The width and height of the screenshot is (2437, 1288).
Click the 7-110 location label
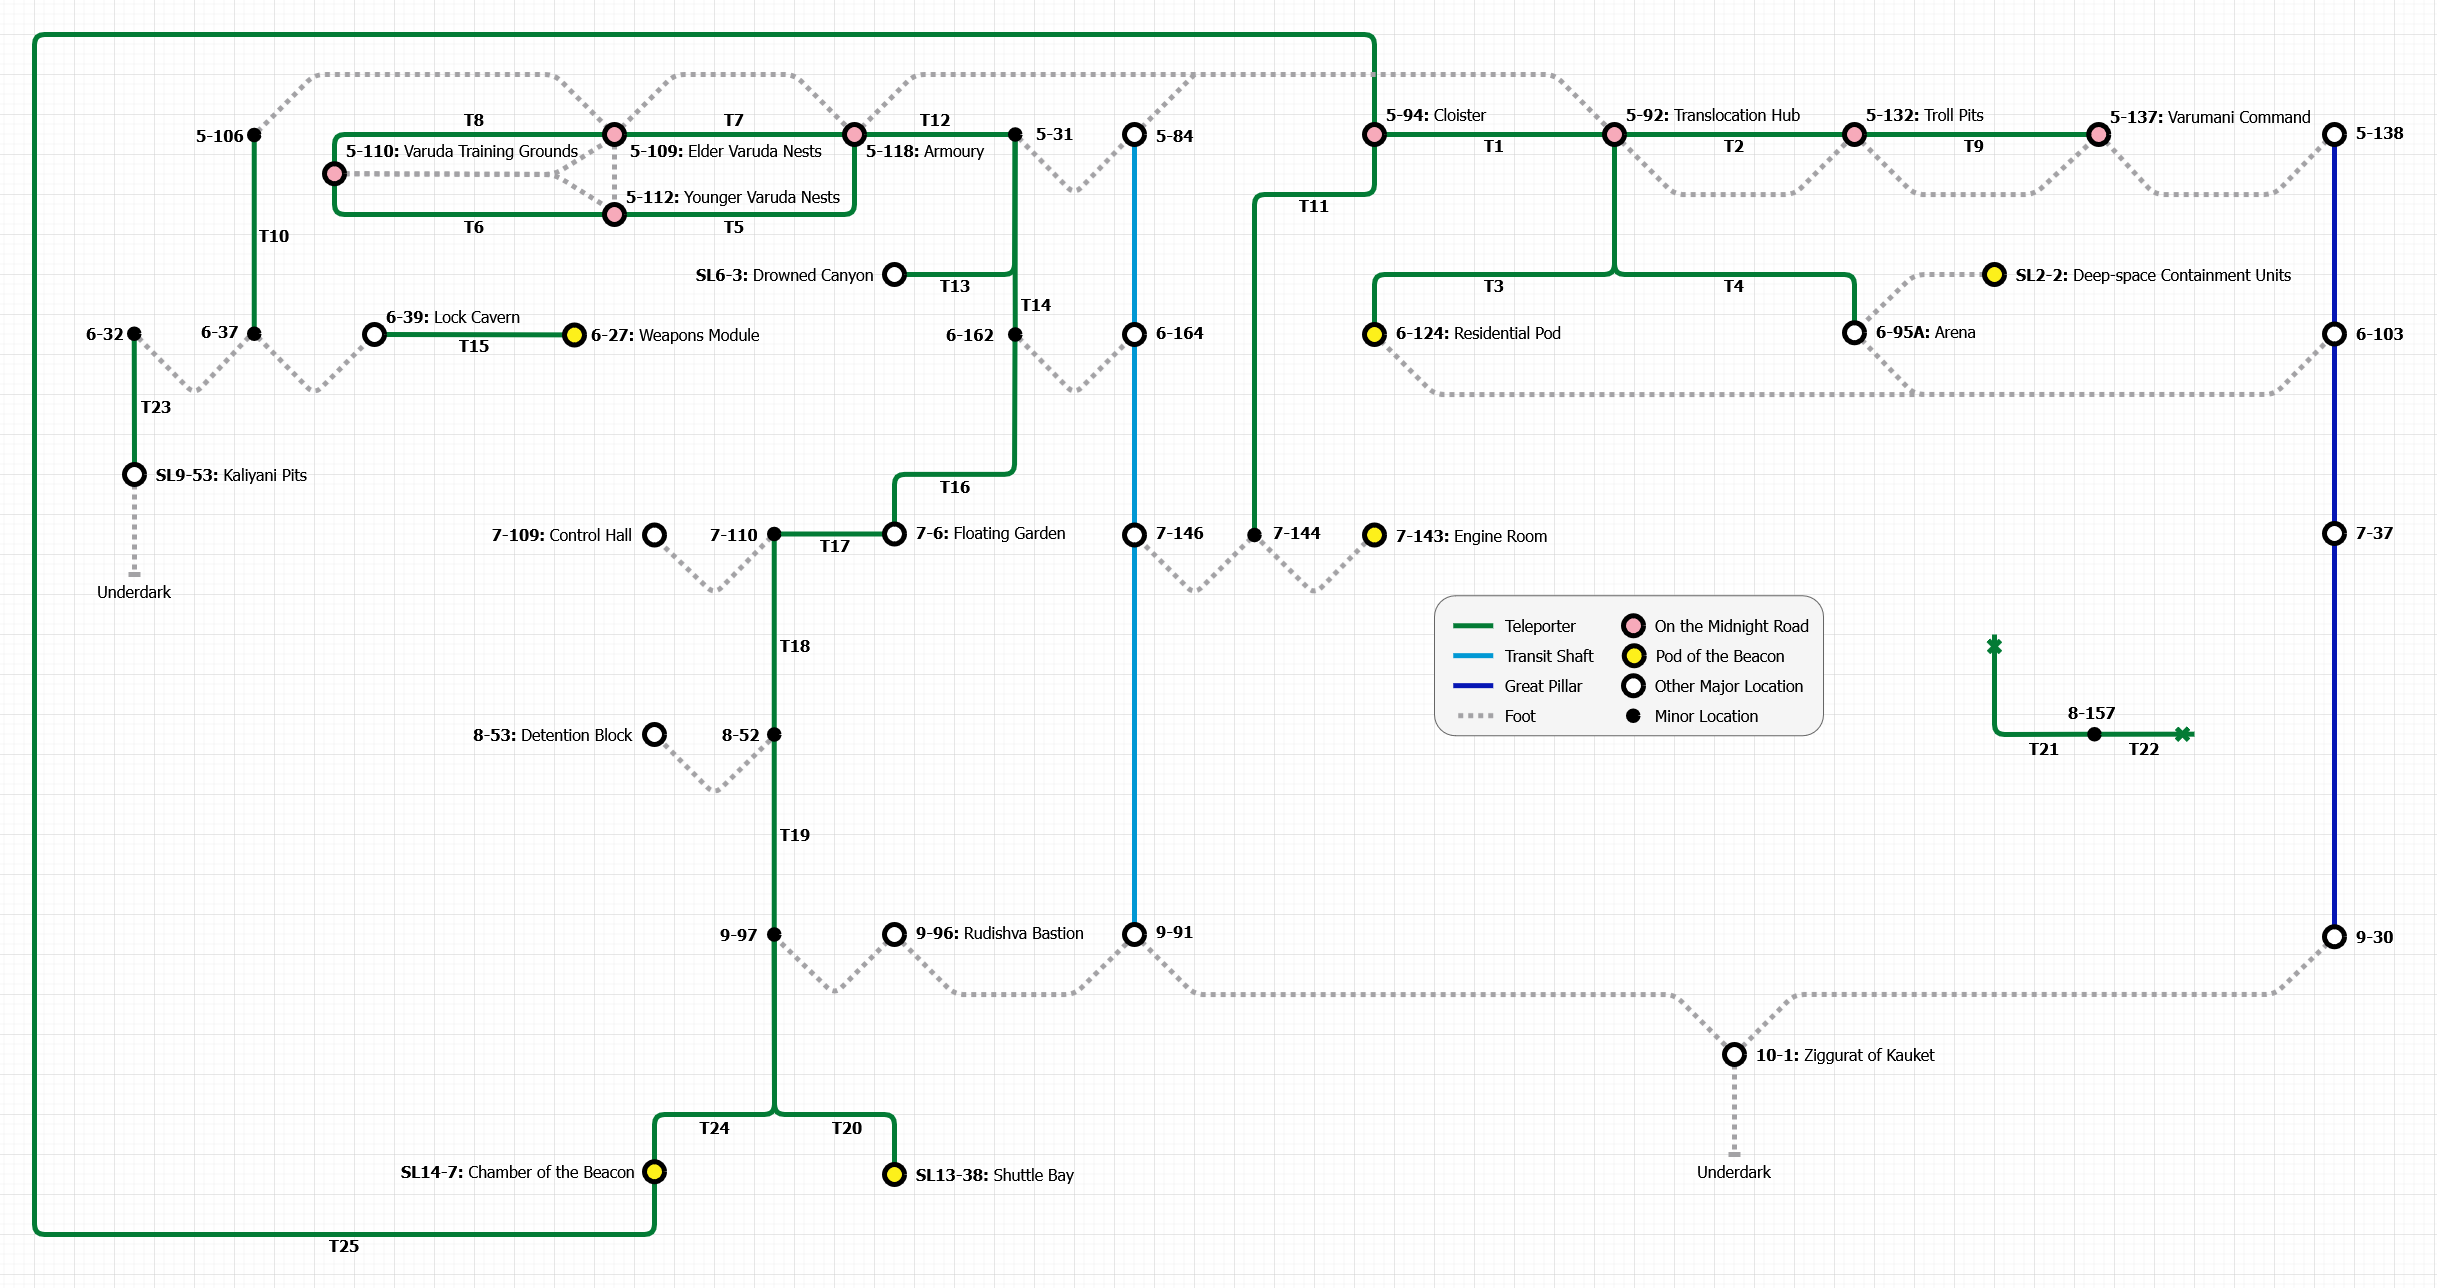[733, 535]
